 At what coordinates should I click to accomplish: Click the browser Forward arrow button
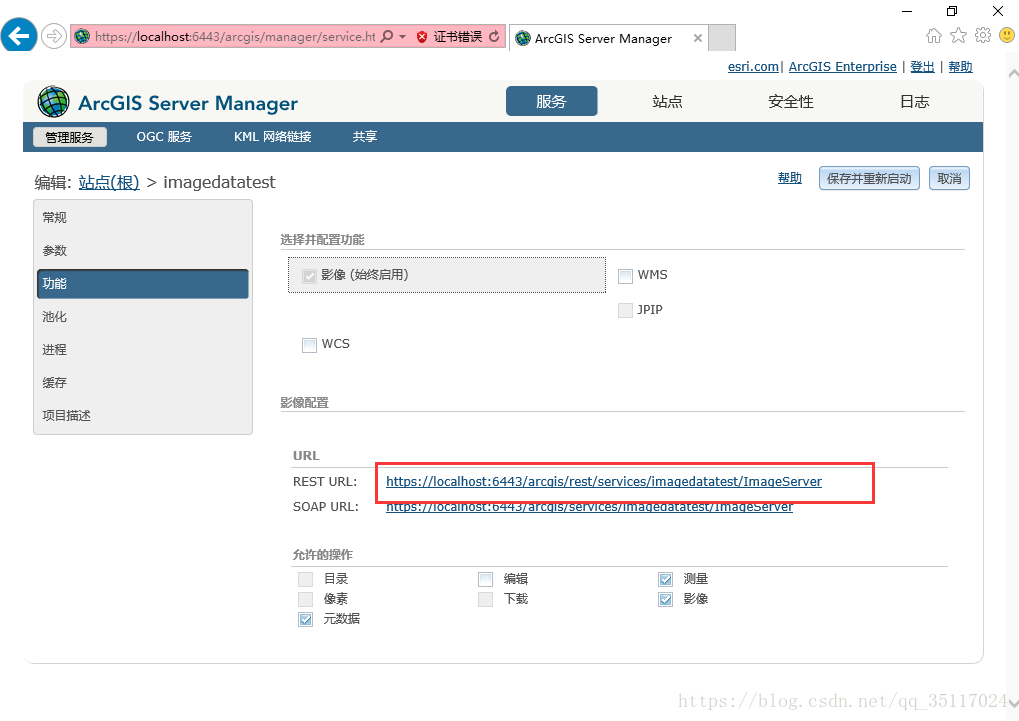pos(54,36)
